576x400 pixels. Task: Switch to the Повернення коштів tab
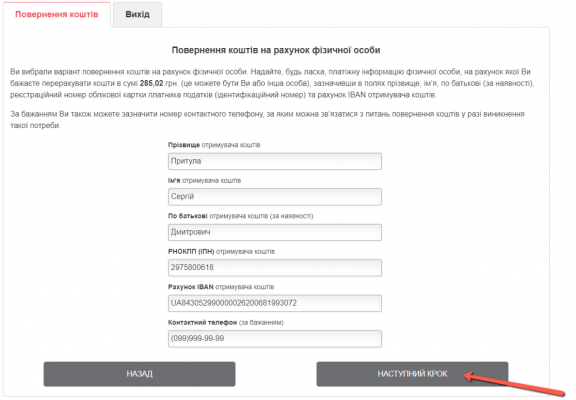click(x=57, y=14)
